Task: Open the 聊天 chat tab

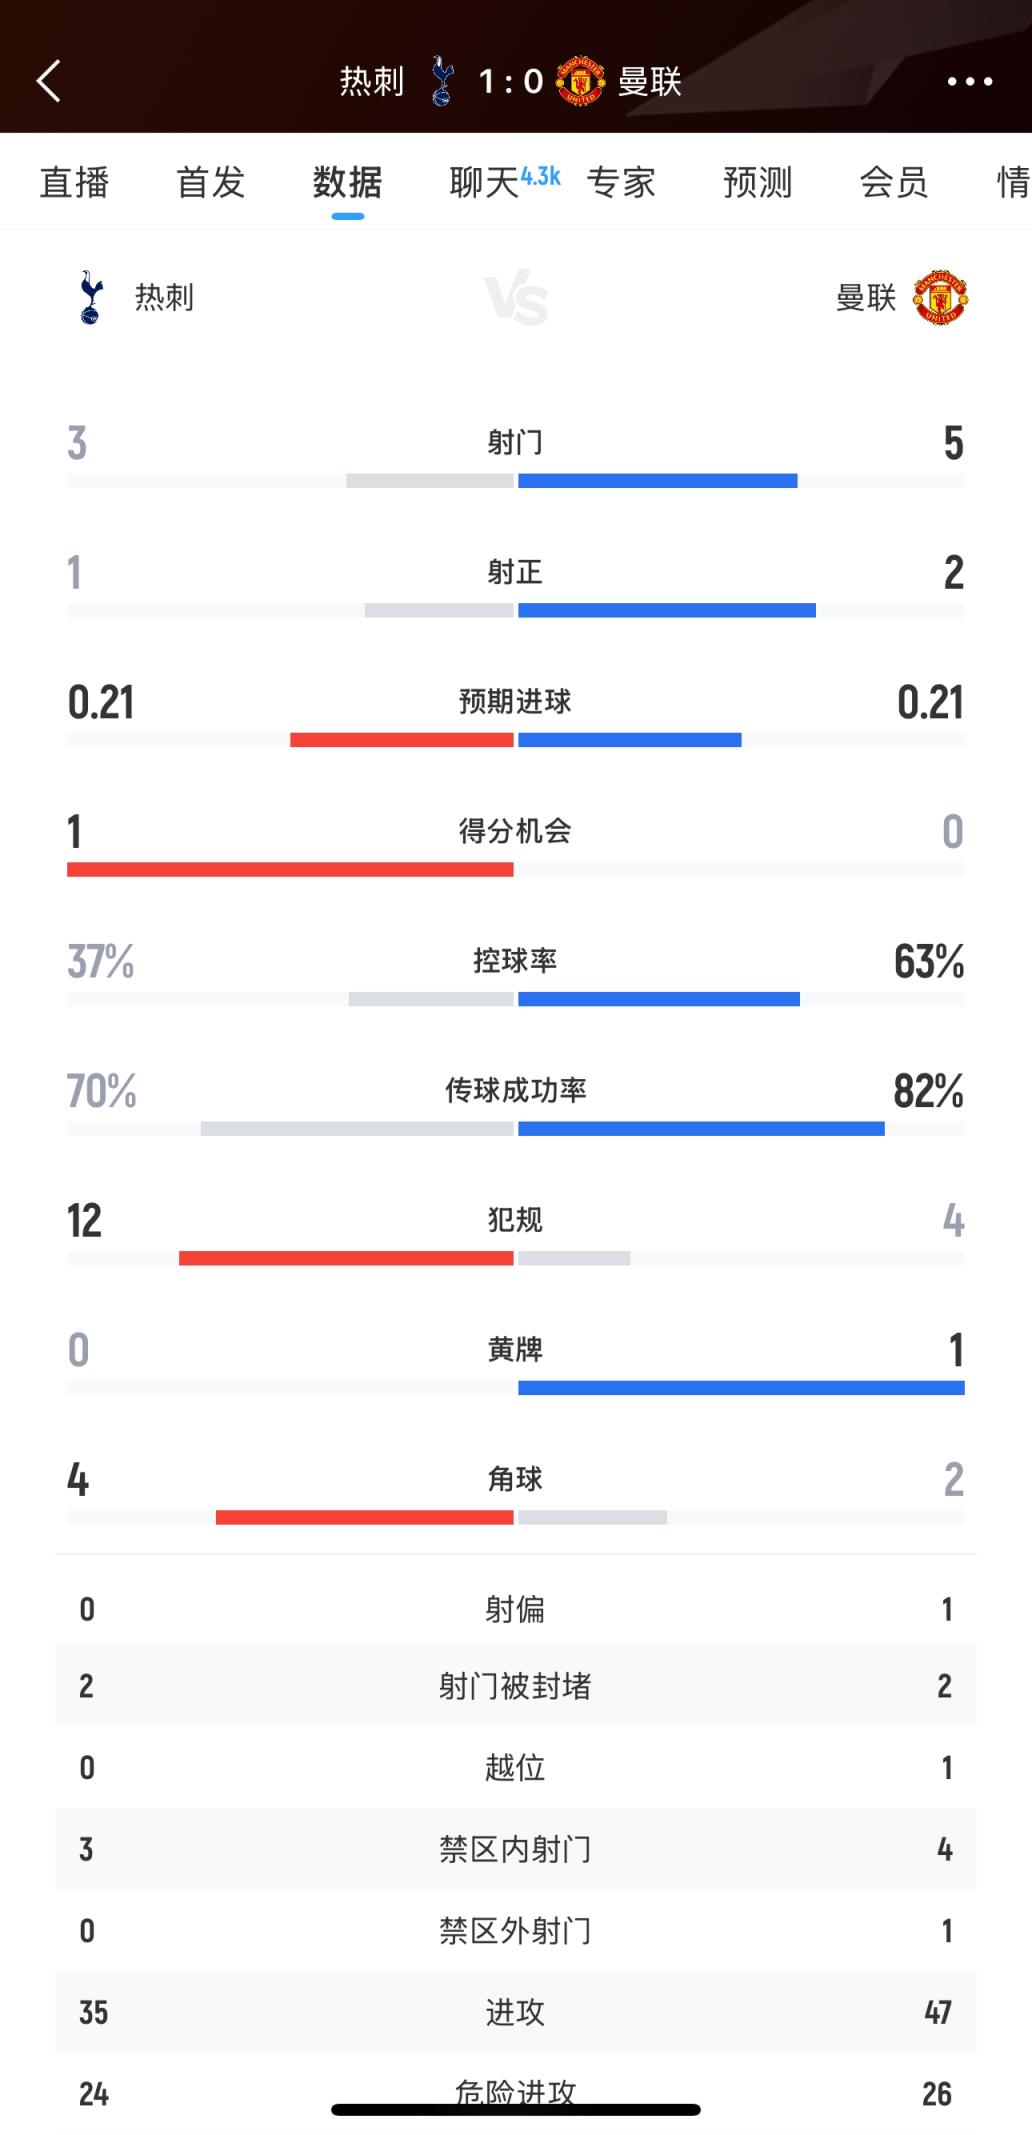Action: click(484, 183)
